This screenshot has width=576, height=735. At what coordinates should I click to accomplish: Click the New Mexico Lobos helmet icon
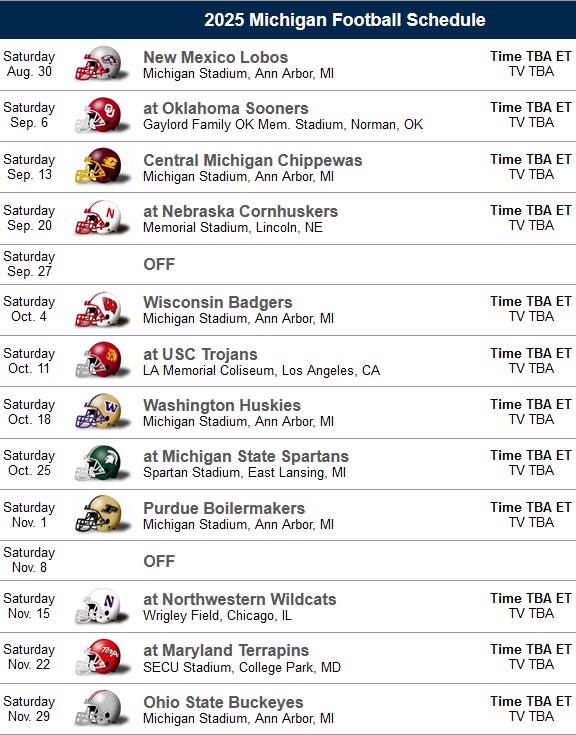point(102,64)
